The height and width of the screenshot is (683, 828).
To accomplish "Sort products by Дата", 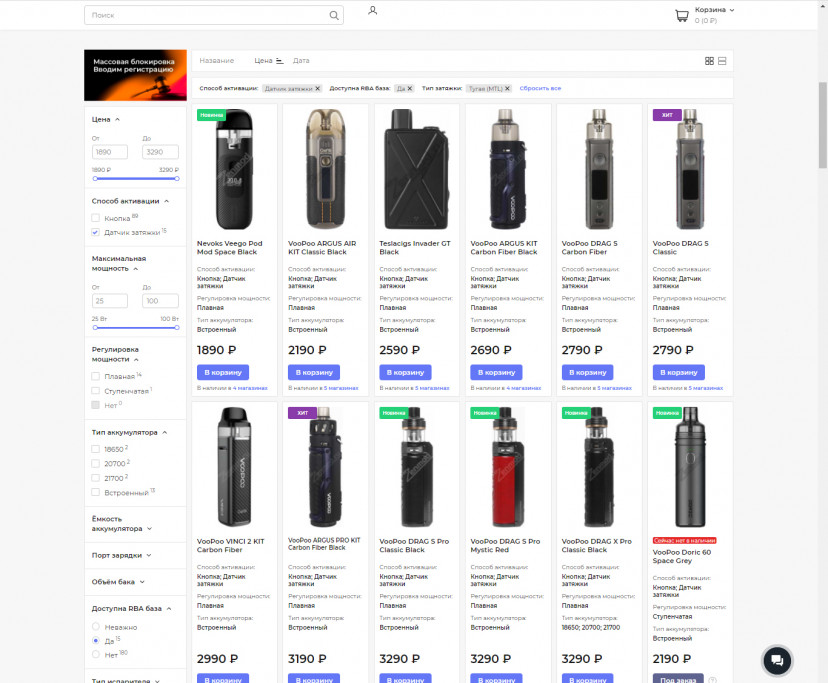I will [301, 61].
